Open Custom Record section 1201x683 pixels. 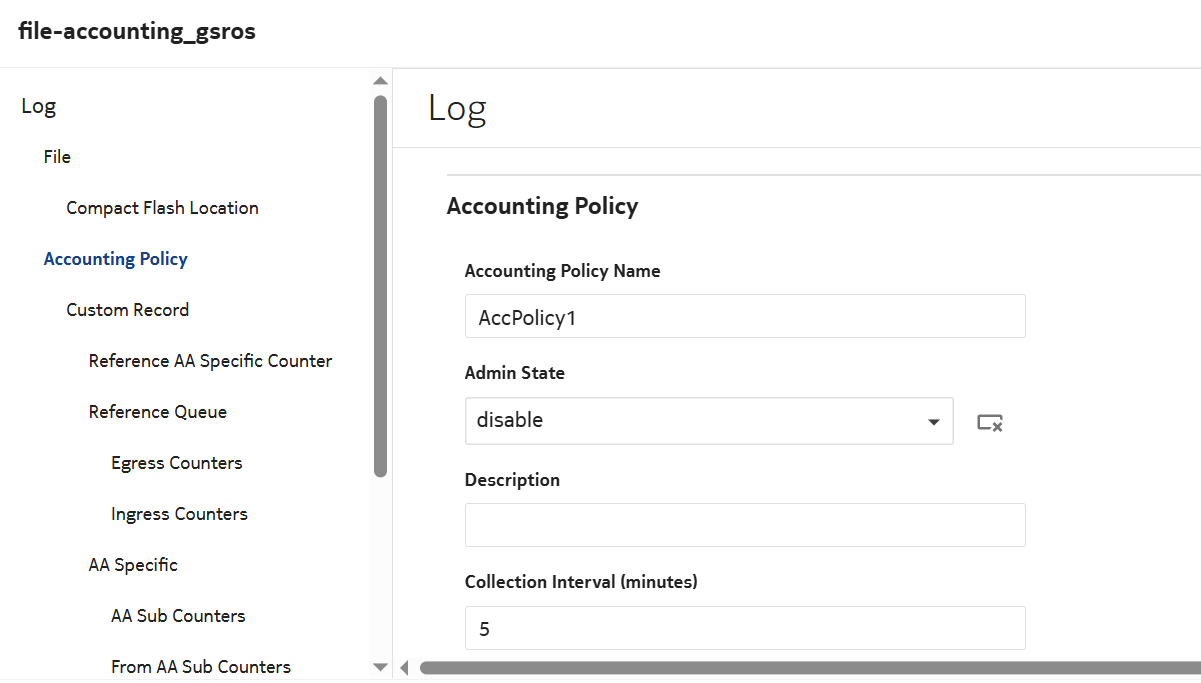click(127, 310)
